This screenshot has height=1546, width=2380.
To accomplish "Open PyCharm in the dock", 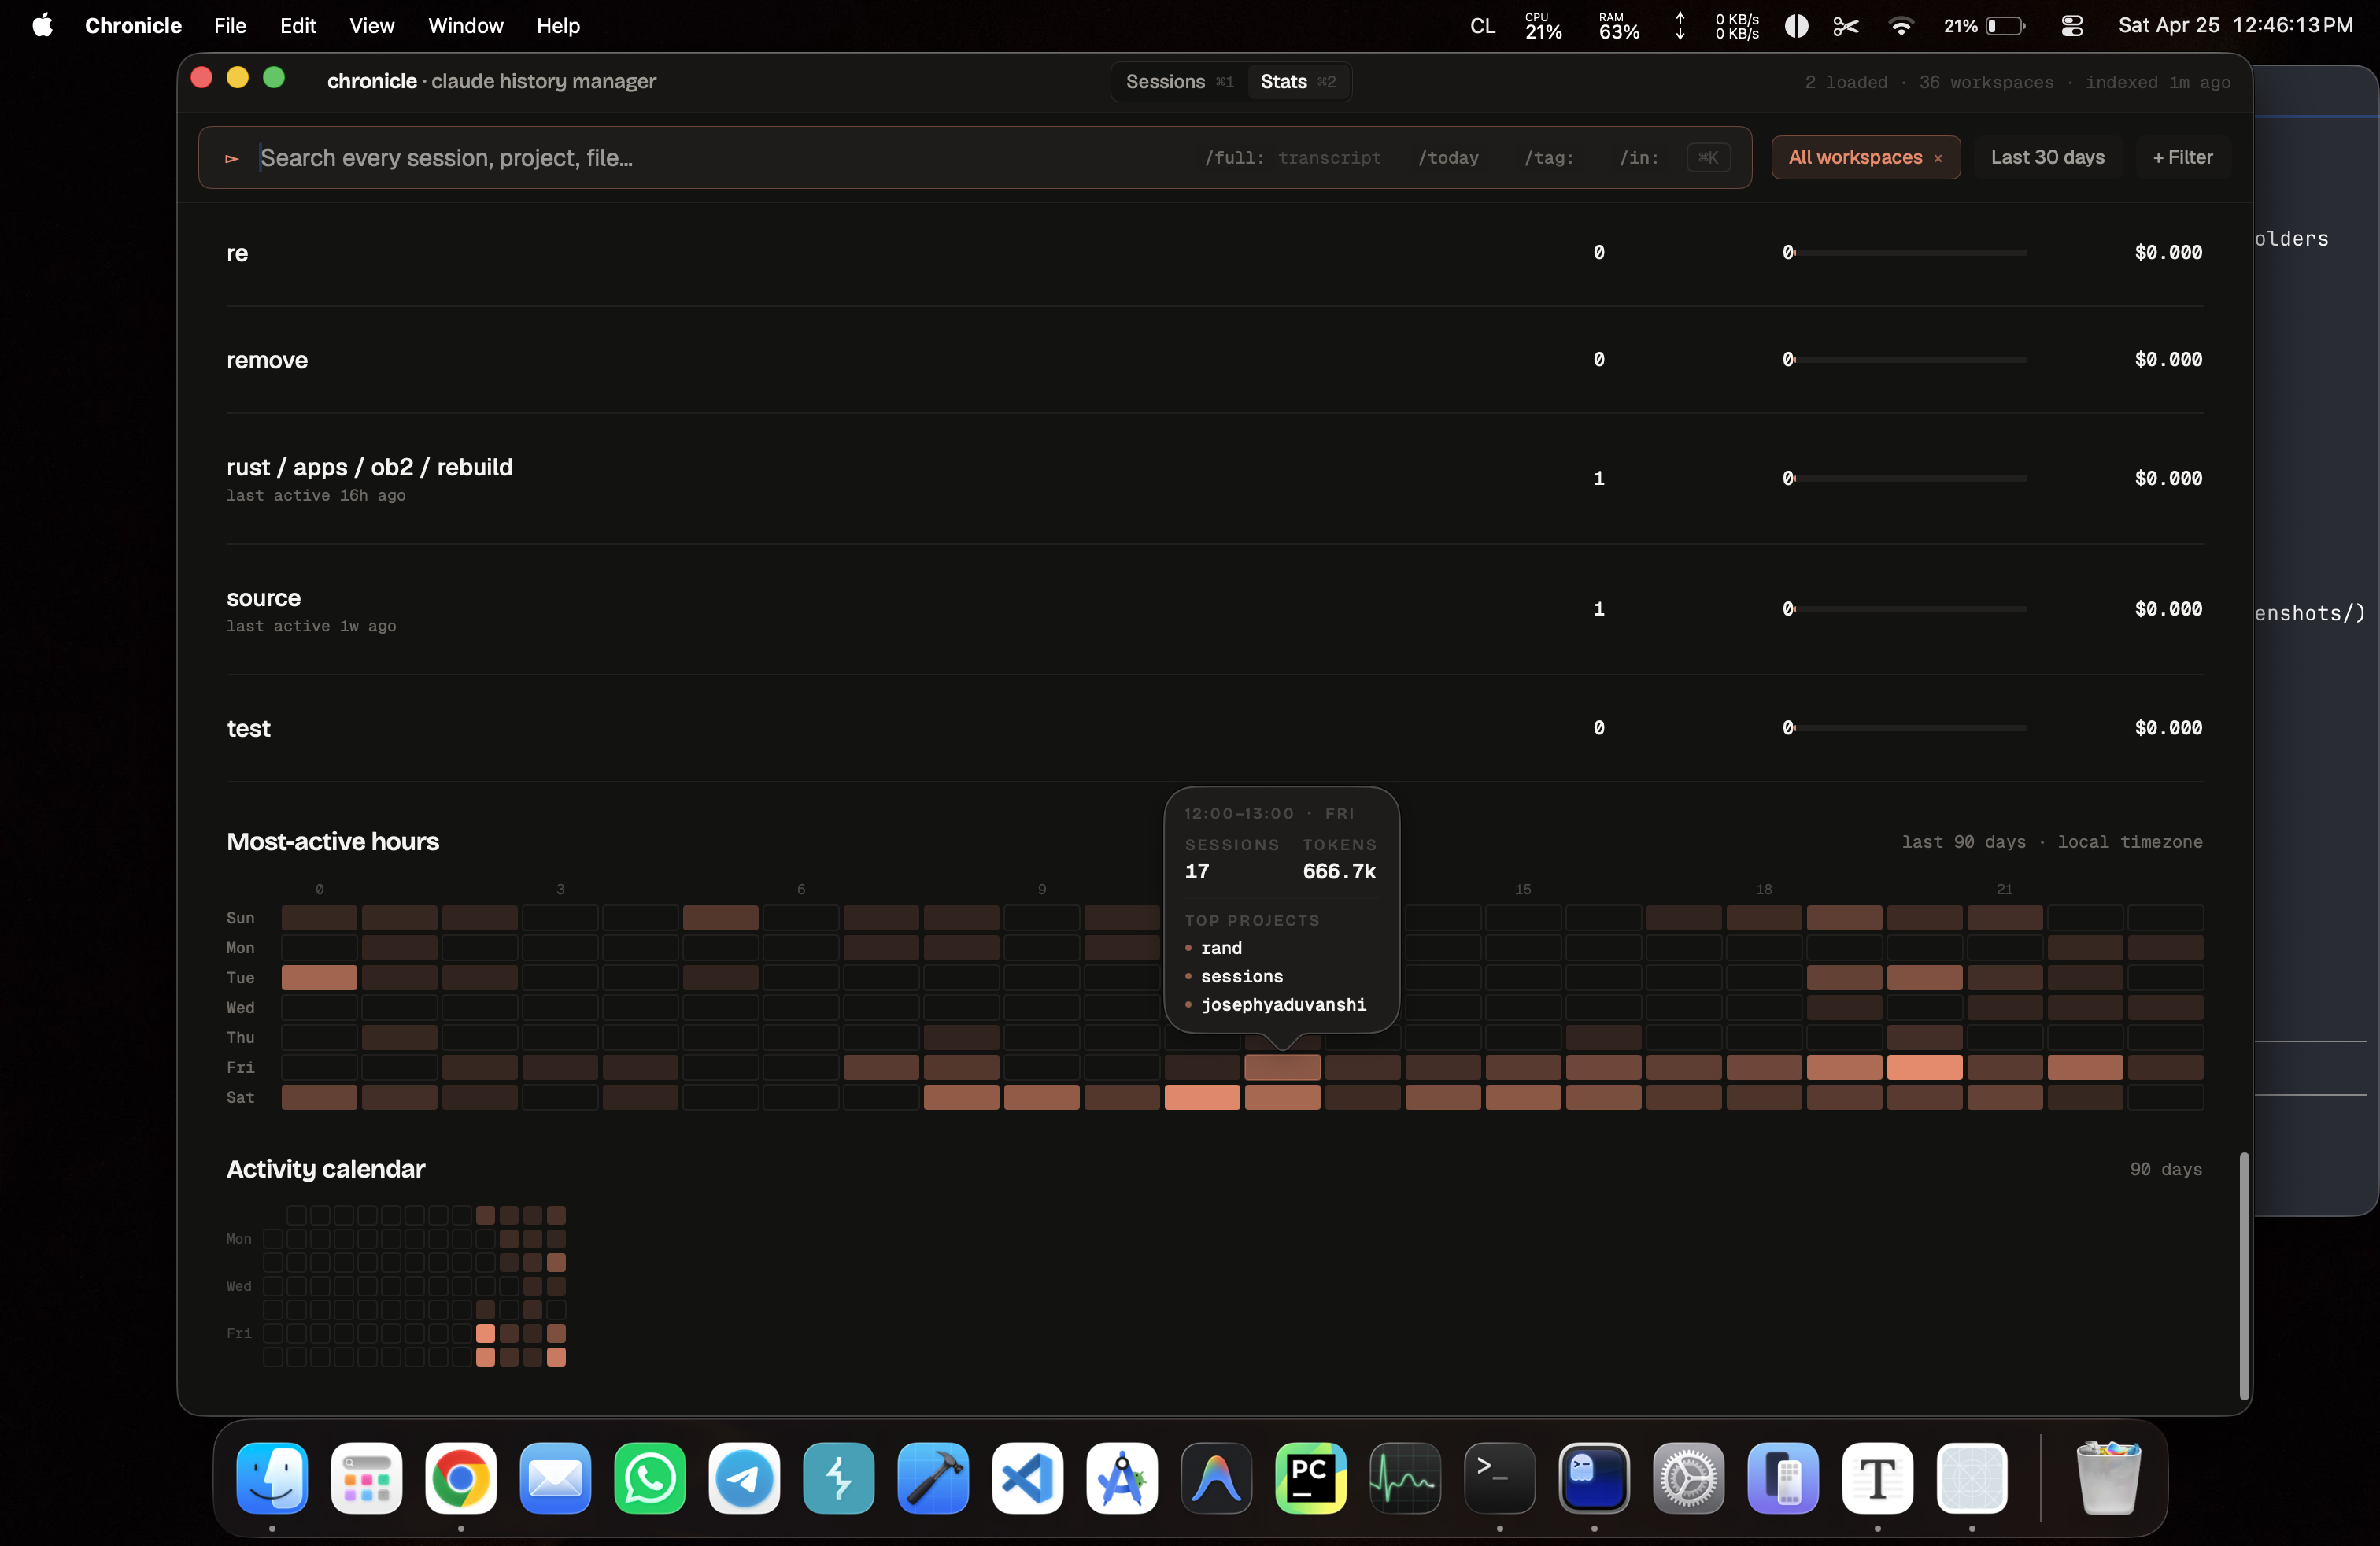I will (1311, 1478).
